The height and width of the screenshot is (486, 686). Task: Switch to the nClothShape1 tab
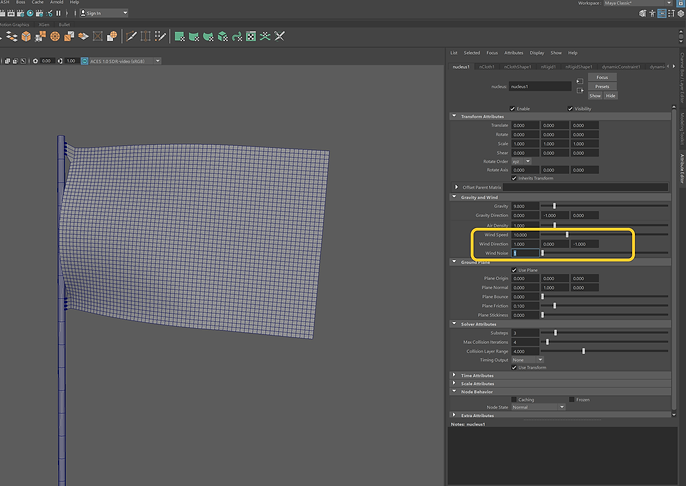click(517, 67)
